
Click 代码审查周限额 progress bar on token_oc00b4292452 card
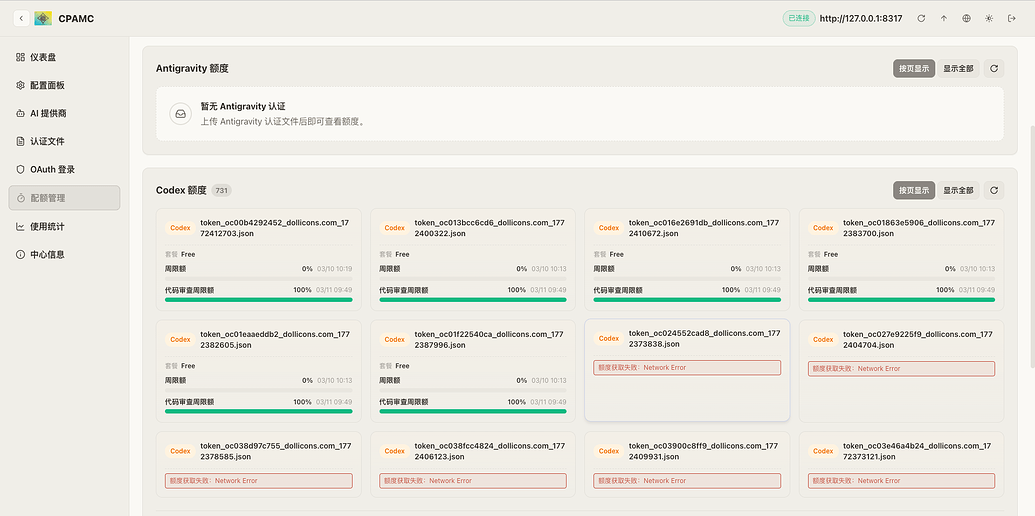coord(259,300)
